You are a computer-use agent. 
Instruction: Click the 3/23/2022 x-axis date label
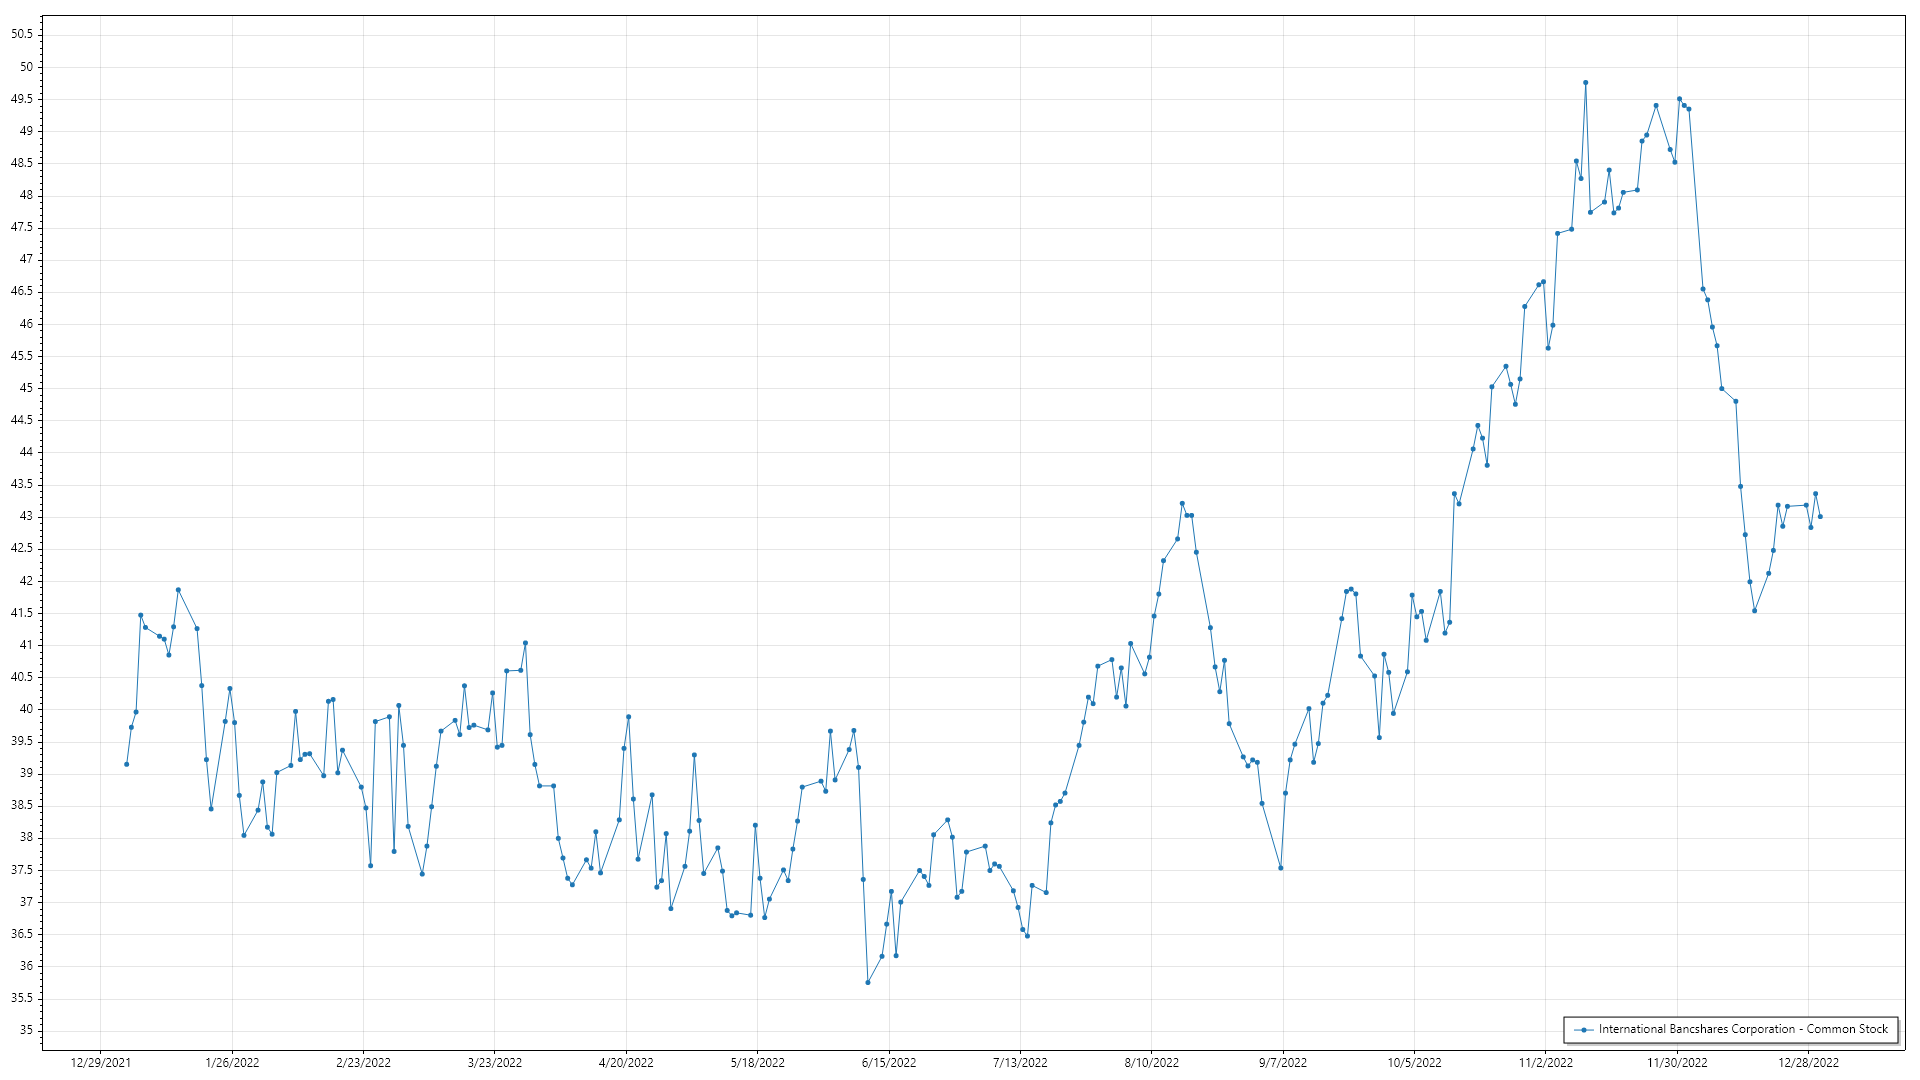pyautogui.click(x=495, y=1063)
